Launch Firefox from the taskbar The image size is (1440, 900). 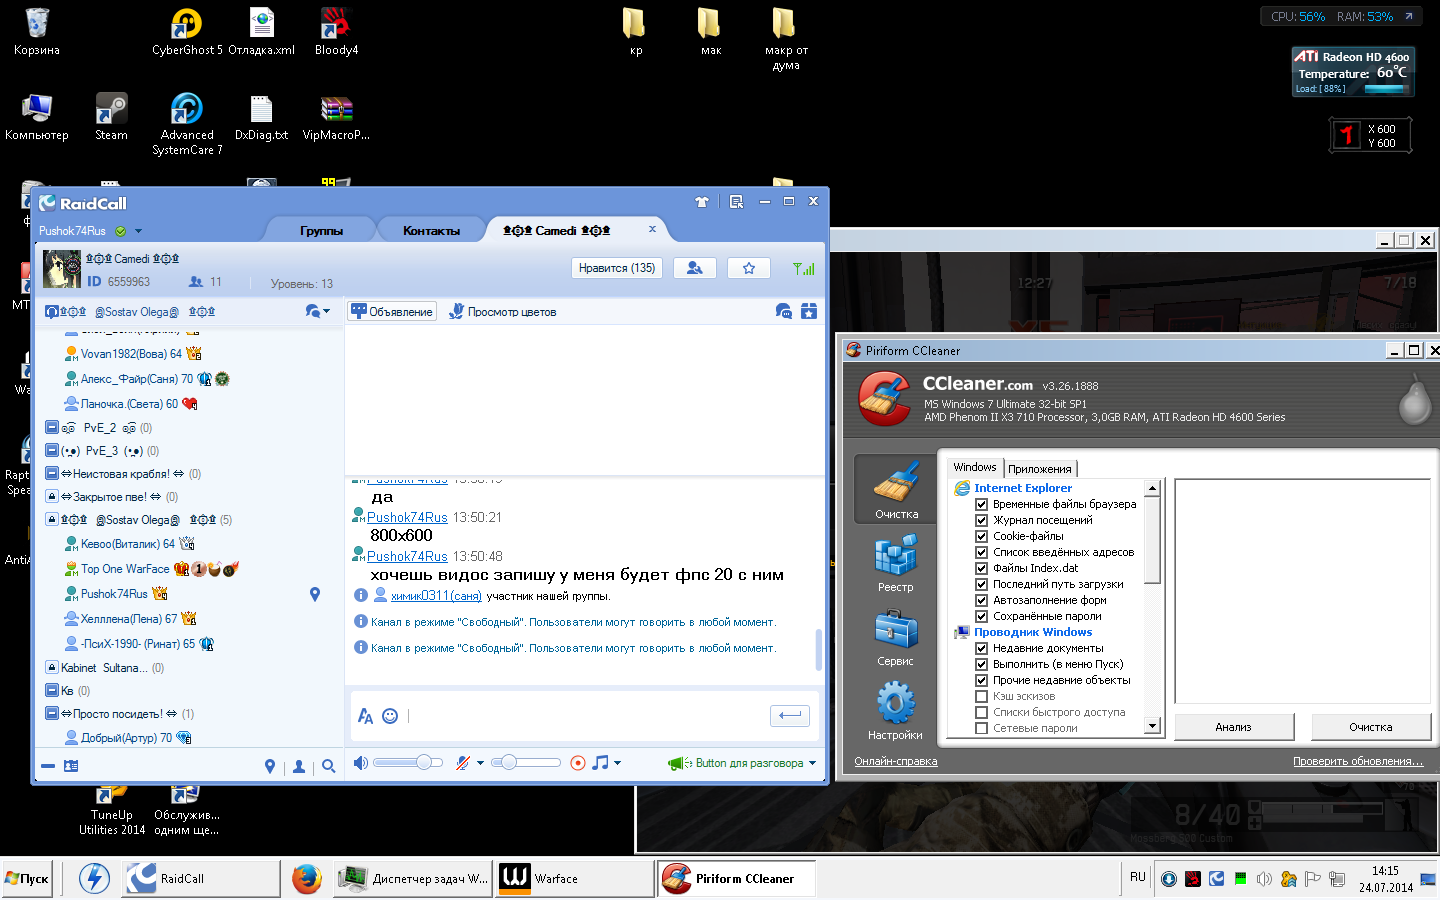(x=307, y=879)
